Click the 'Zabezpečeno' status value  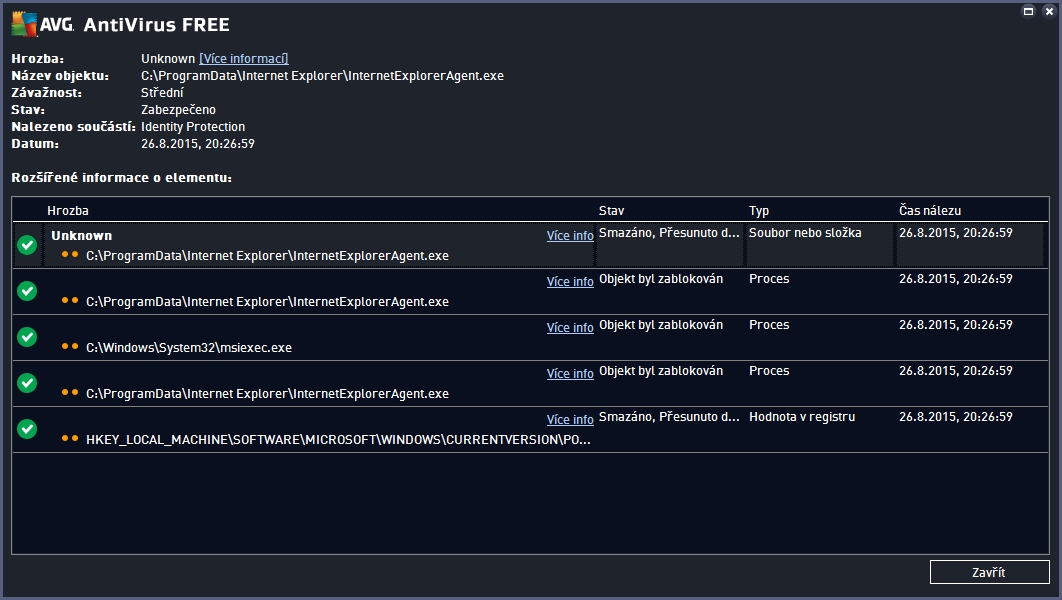click(178, 110)
